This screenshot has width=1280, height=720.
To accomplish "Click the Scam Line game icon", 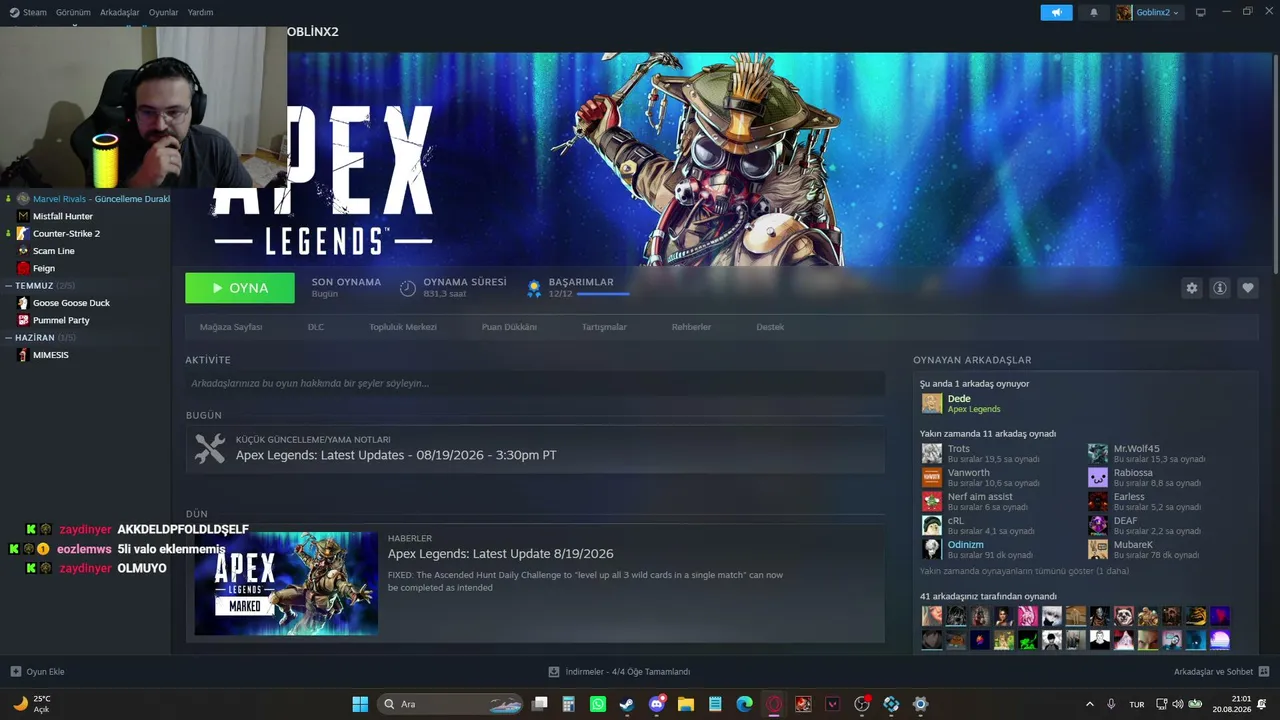I will [23, 251].
